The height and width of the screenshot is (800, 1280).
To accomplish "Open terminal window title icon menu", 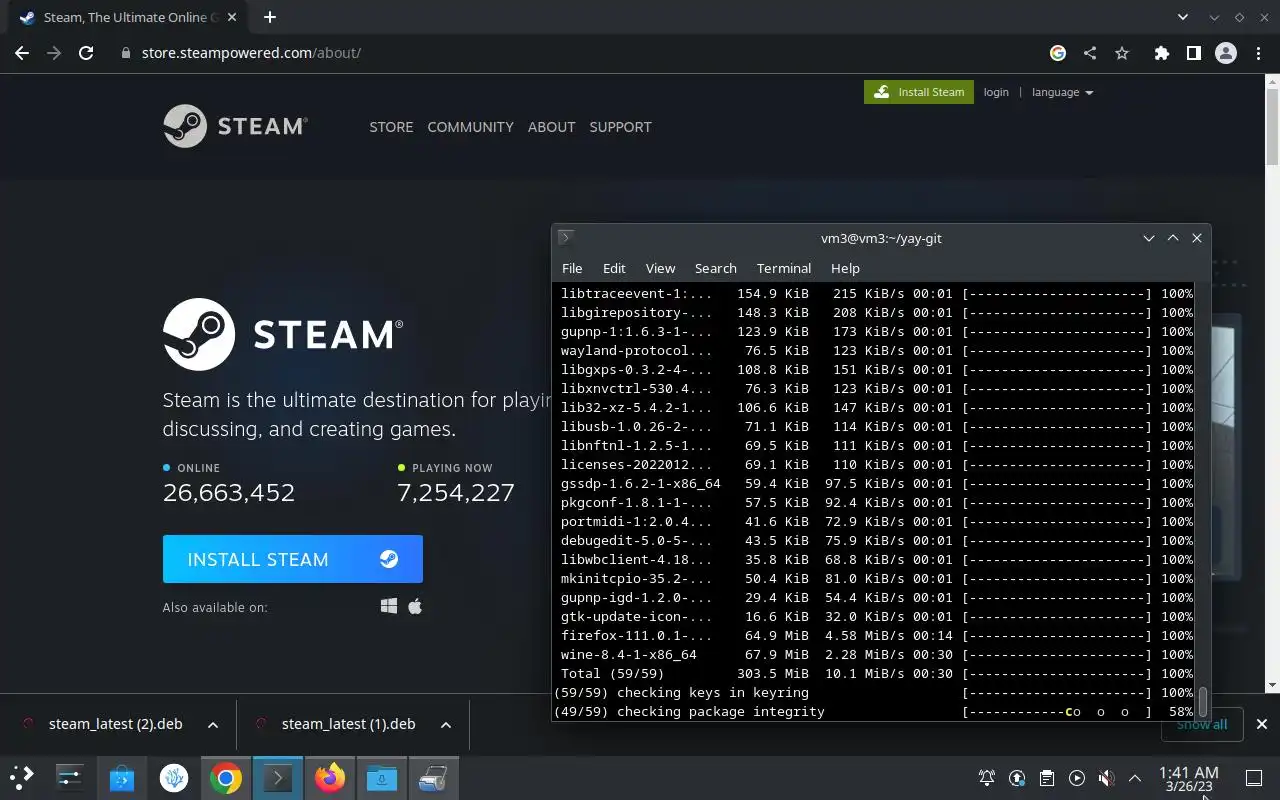I will click(x=566, y=238).
